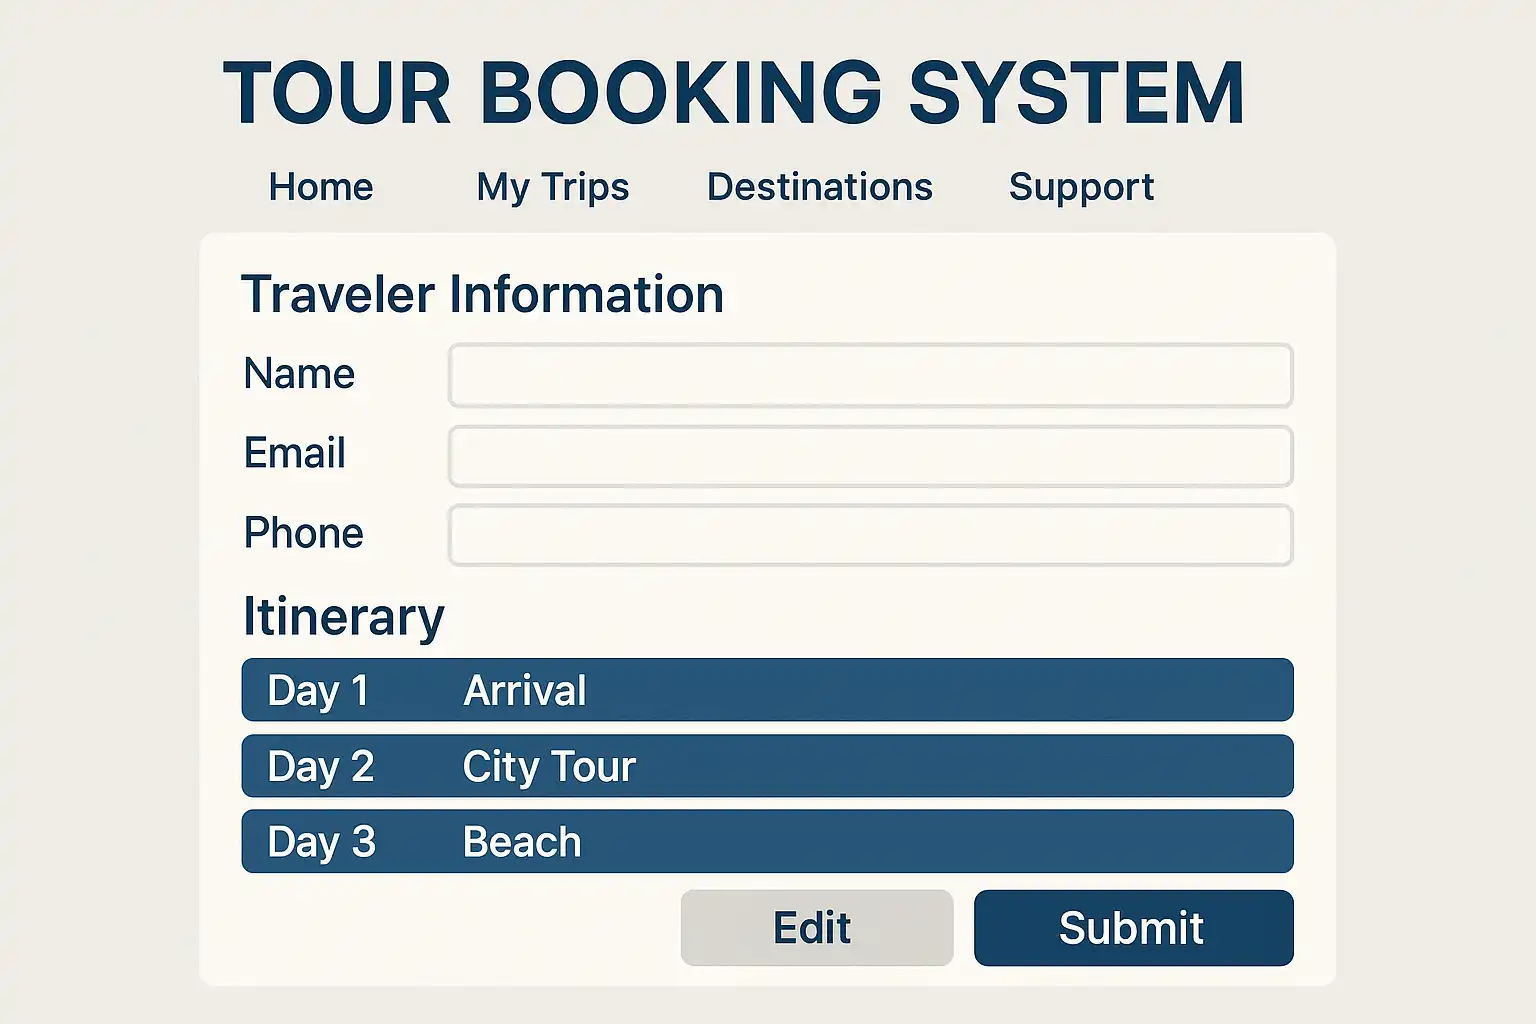
Task: Focus the Email text box
Action: tap(870, 457)
